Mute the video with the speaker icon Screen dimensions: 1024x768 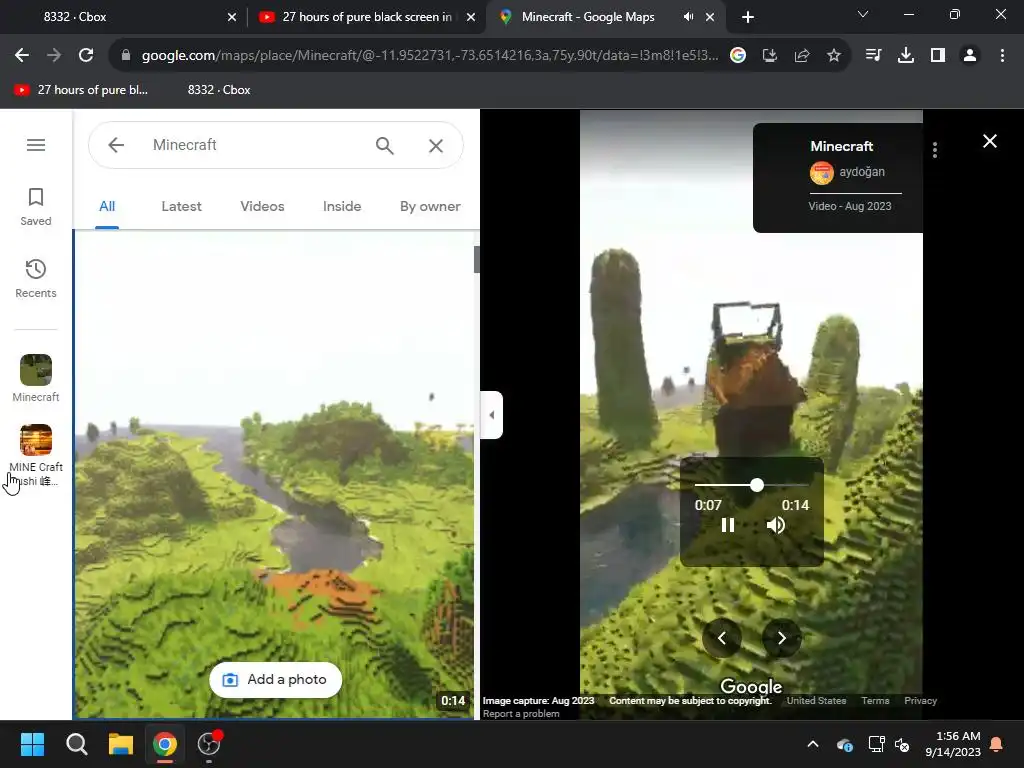pyautogui.click(x=776, y=525)
